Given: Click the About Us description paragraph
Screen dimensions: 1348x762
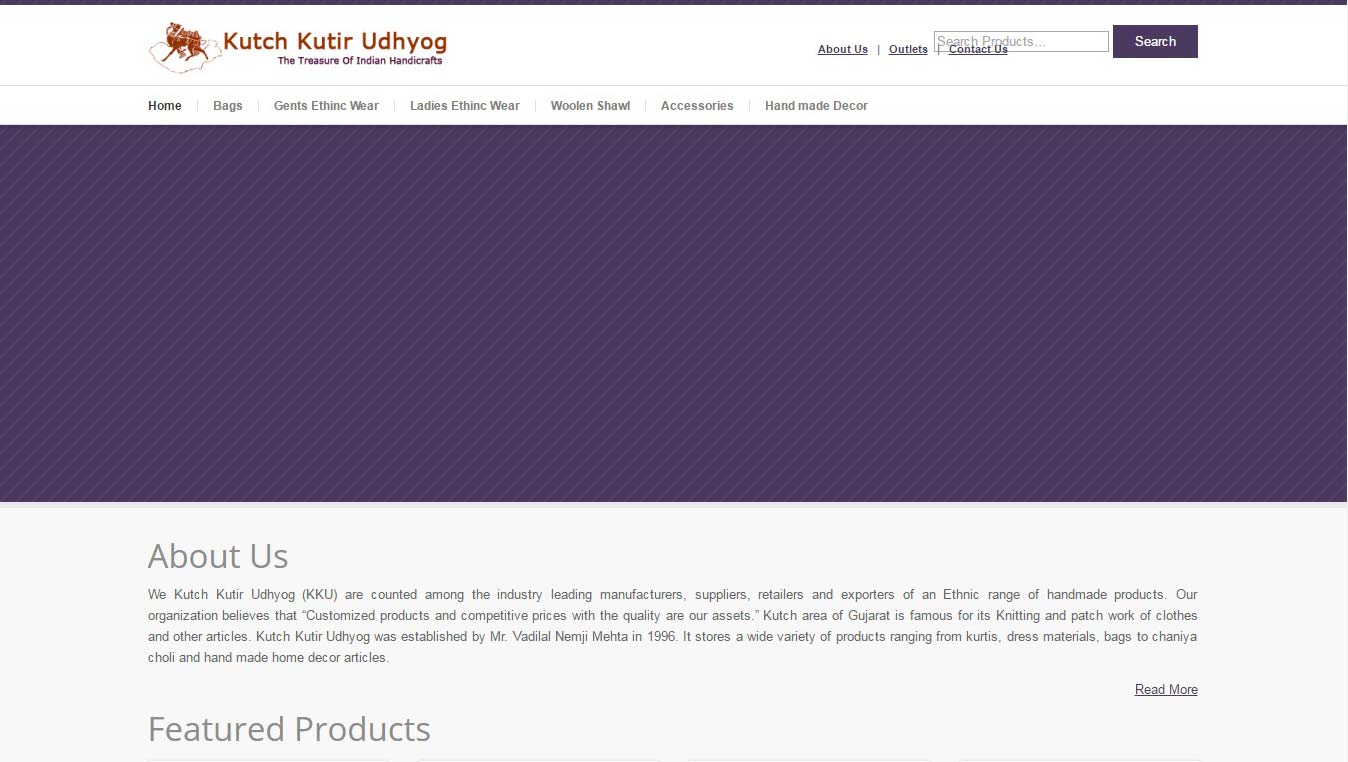Looking at the screenshot, I should click(672, 626).
